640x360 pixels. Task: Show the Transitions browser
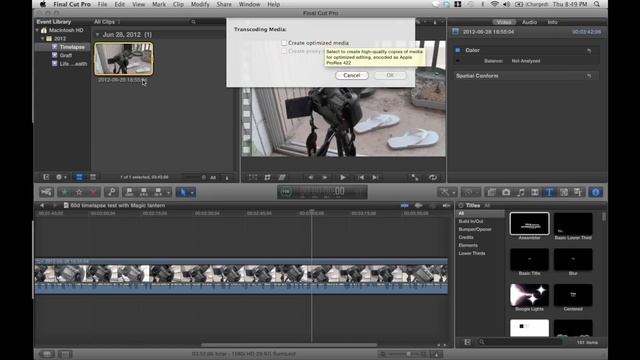(x=535, y=192)
